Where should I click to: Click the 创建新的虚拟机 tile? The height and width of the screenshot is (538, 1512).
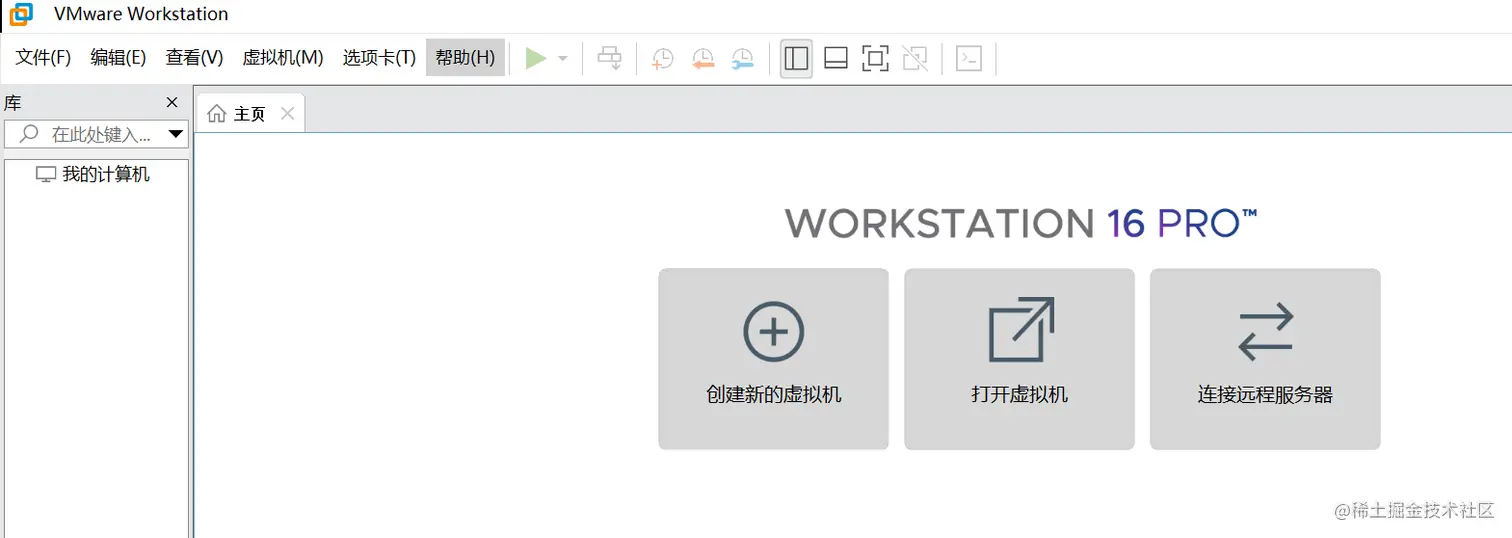773,359
